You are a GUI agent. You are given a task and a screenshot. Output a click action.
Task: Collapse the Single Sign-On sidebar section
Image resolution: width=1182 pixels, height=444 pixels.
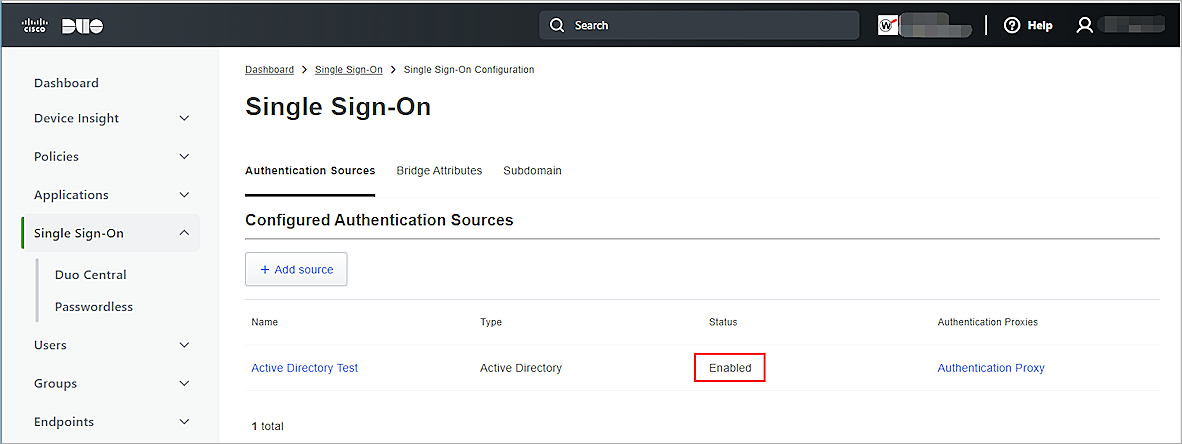click(184, 233)
